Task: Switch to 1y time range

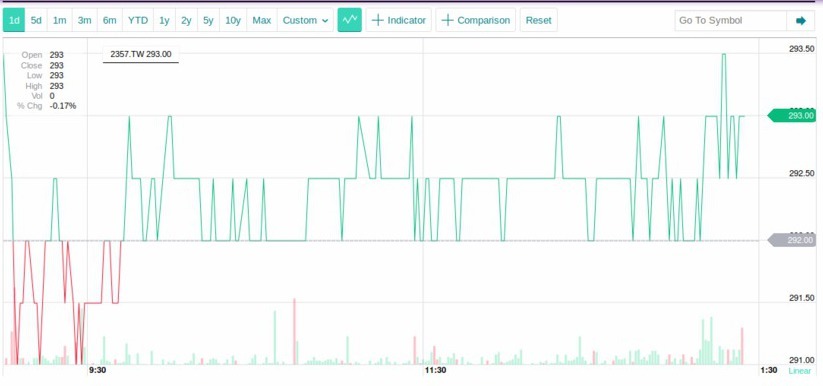Action: [164, 20]
